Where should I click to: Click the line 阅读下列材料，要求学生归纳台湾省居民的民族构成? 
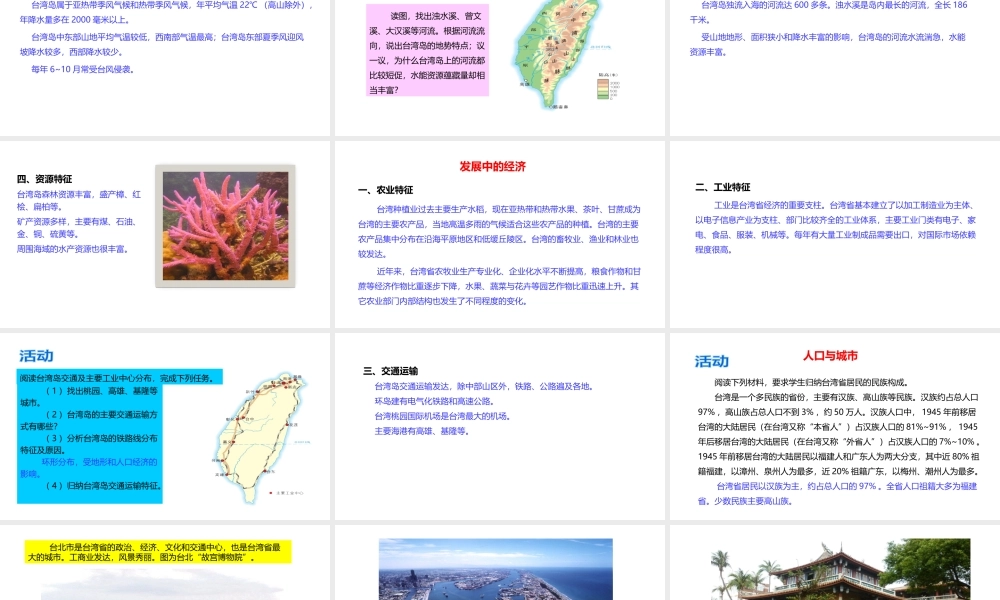811,382
